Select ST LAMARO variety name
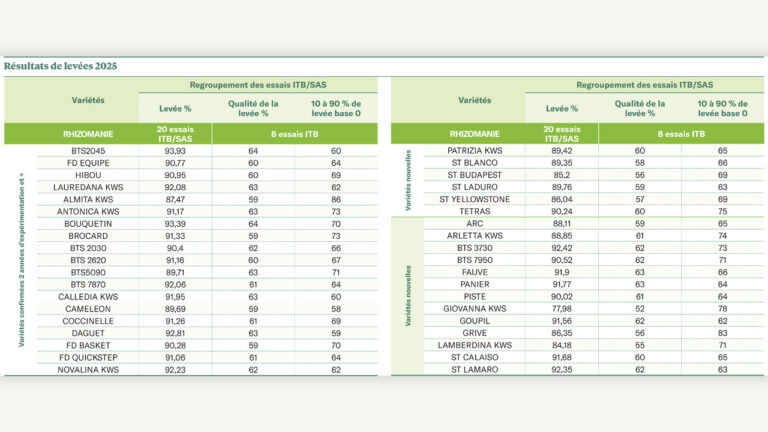 475,369
